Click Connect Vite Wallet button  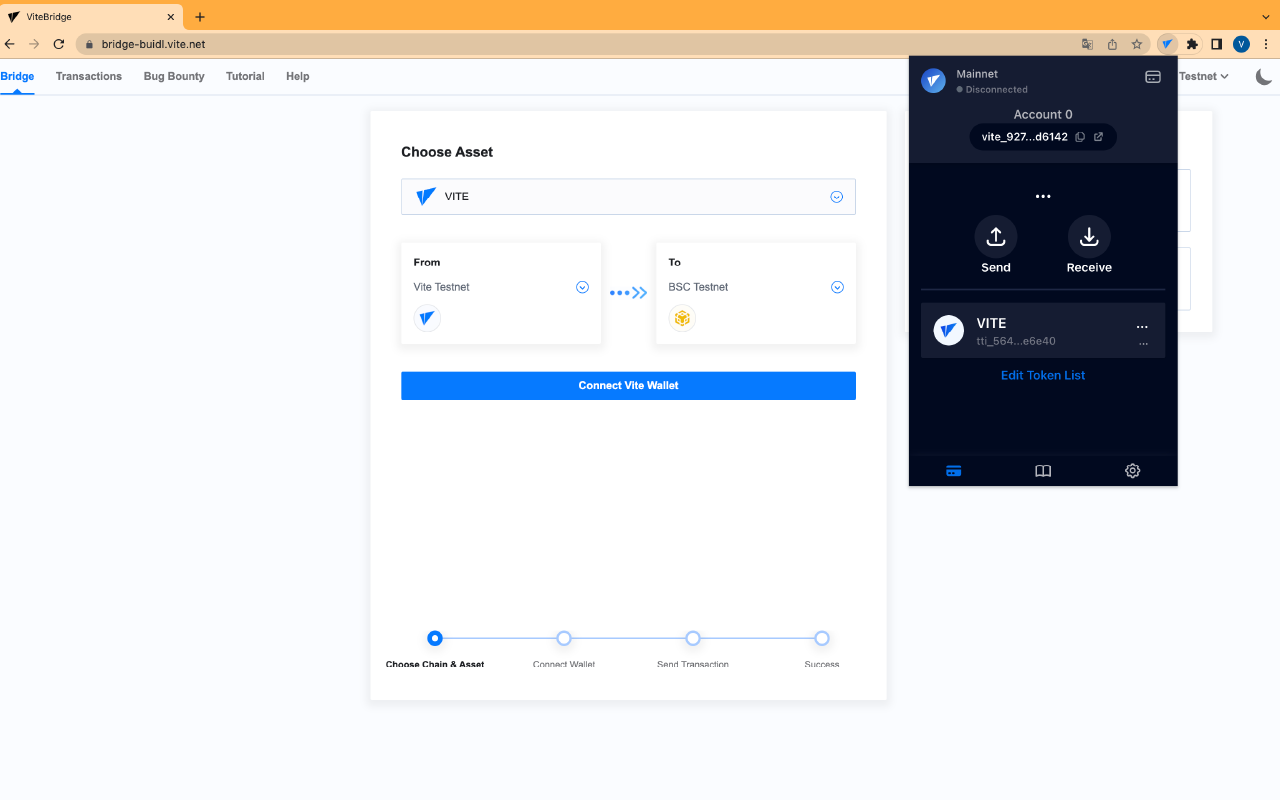[628, 386]
